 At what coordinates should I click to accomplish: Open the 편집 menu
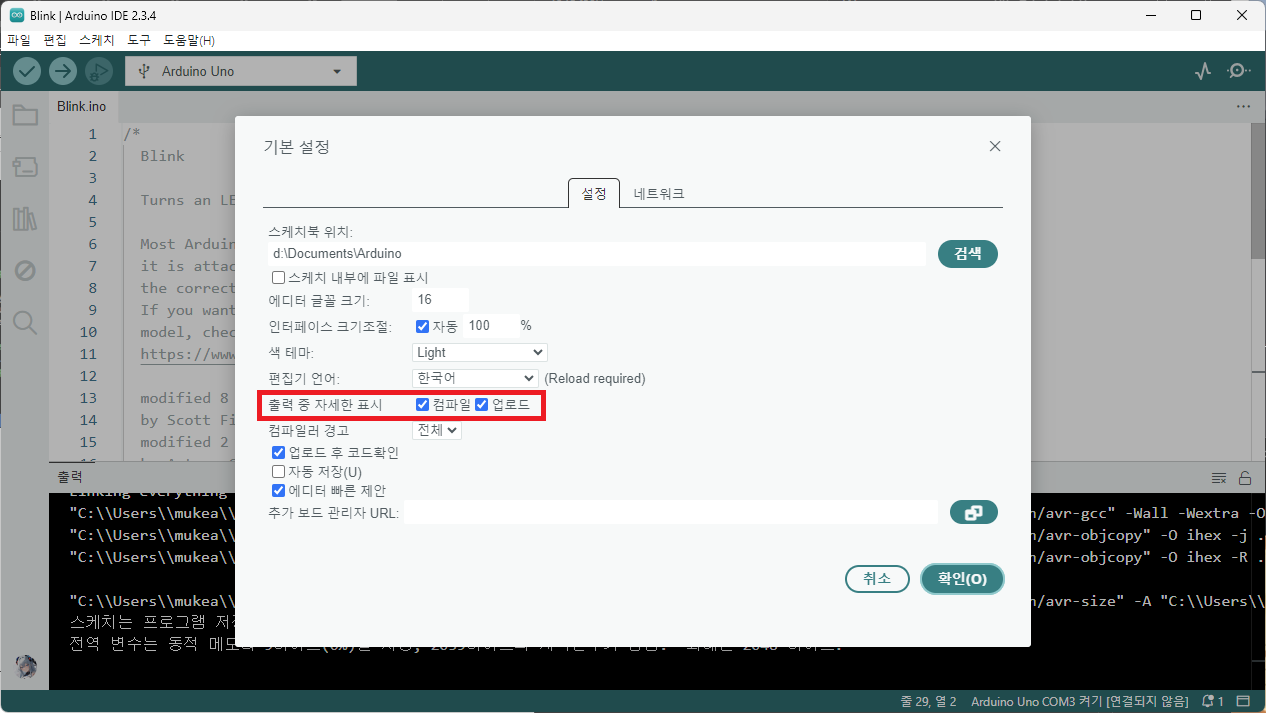click(x=55, y=41)
